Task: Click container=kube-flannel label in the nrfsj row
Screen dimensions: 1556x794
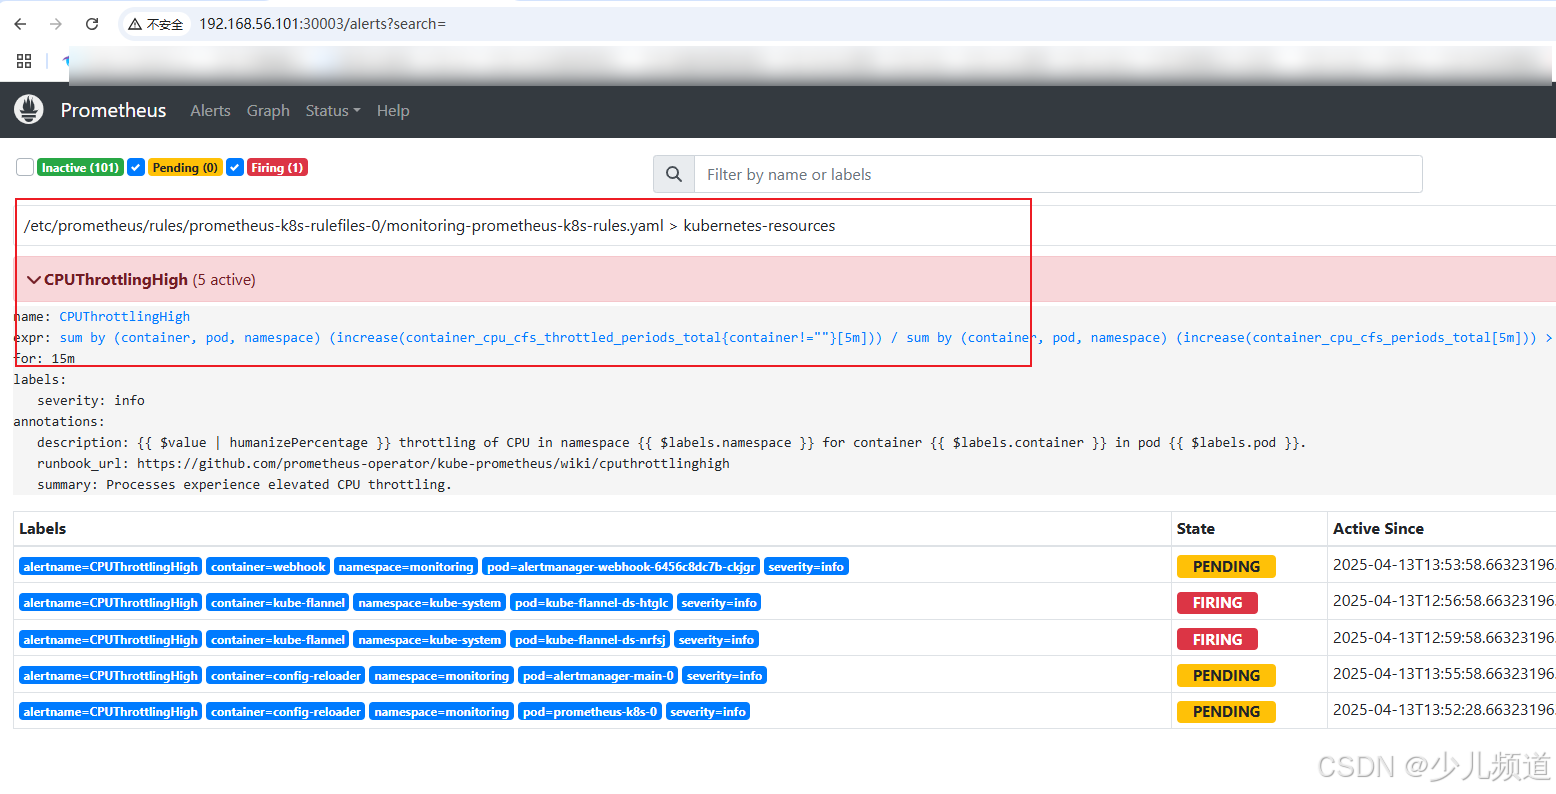Action: 278,640
